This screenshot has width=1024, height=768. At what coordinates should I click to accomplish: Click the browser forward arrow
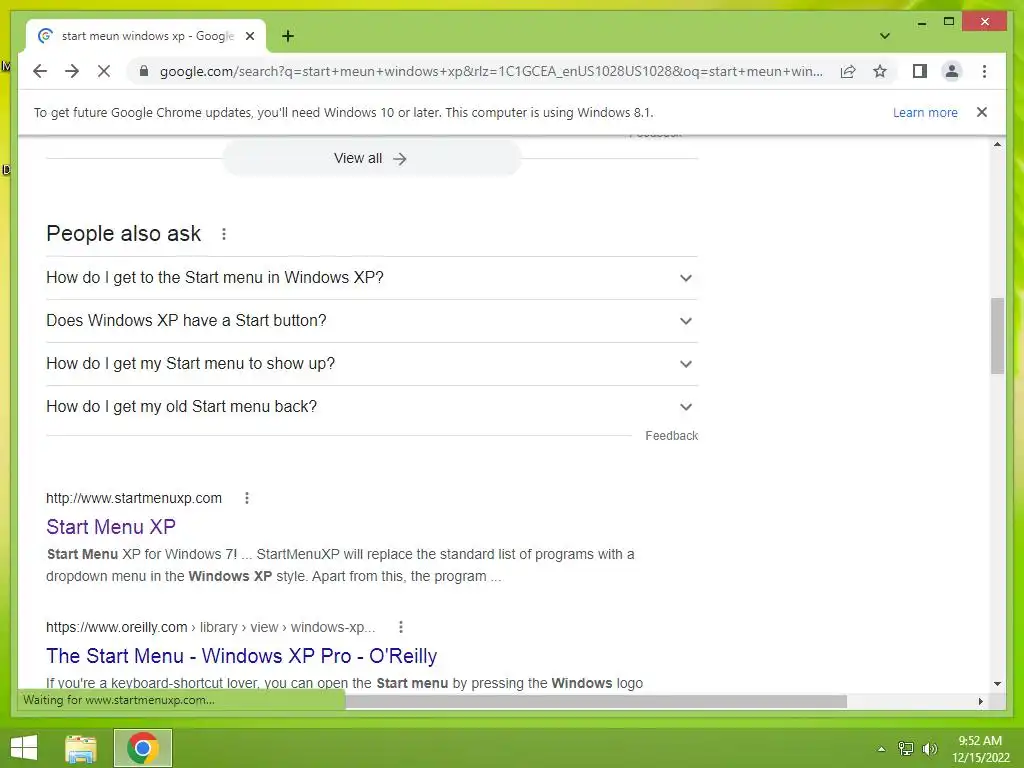[x=72, y=71]
